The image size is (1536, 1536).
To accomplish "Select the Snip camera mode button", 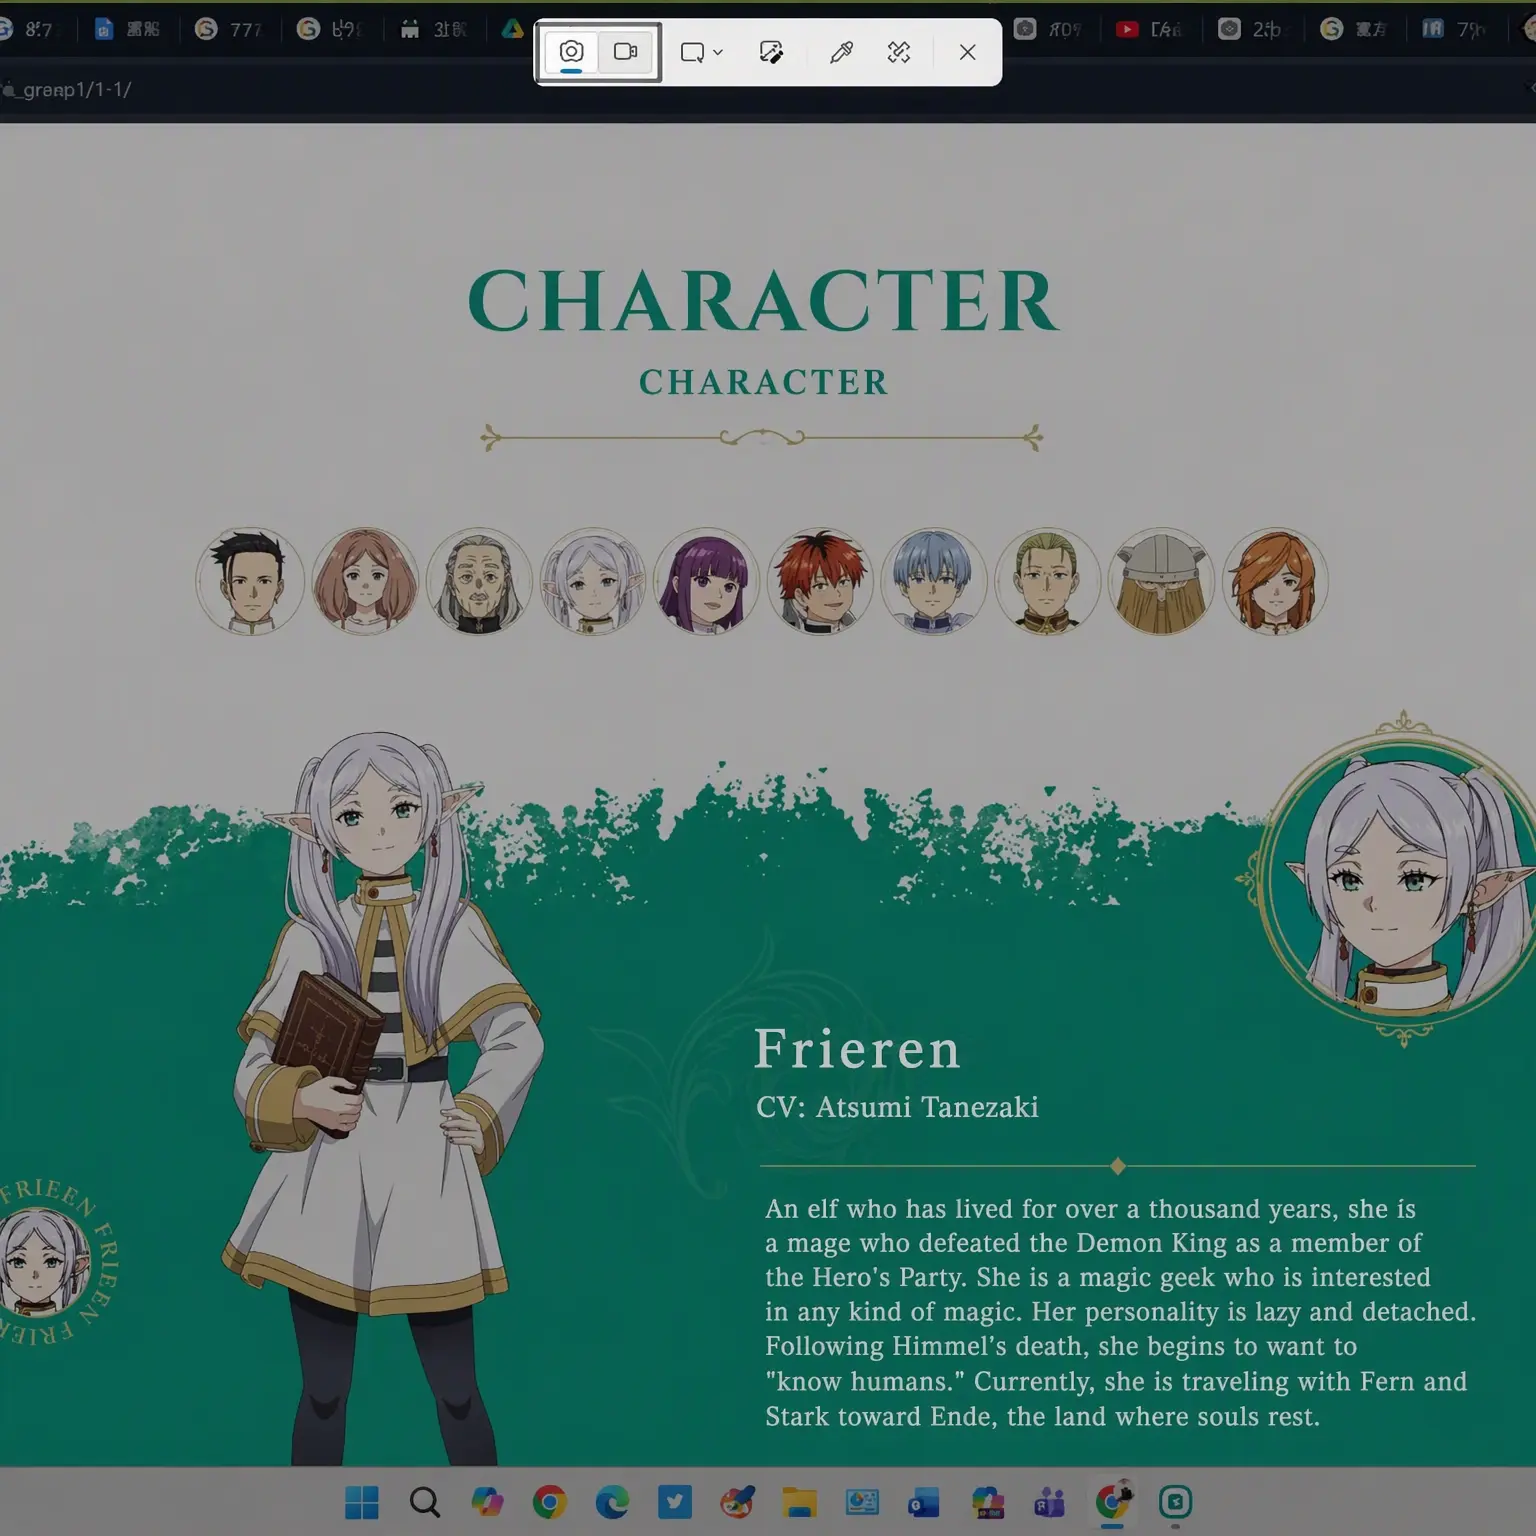I will 571,52.
